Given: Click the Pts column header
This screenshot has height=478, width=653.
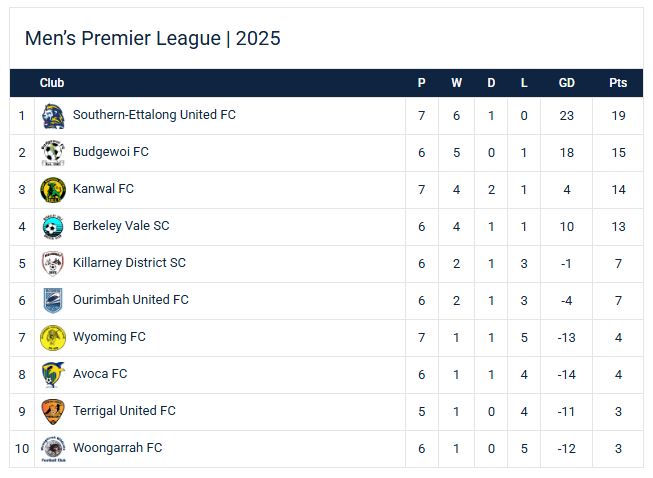Looking at the screenshot, I should (x=618, y=83).
